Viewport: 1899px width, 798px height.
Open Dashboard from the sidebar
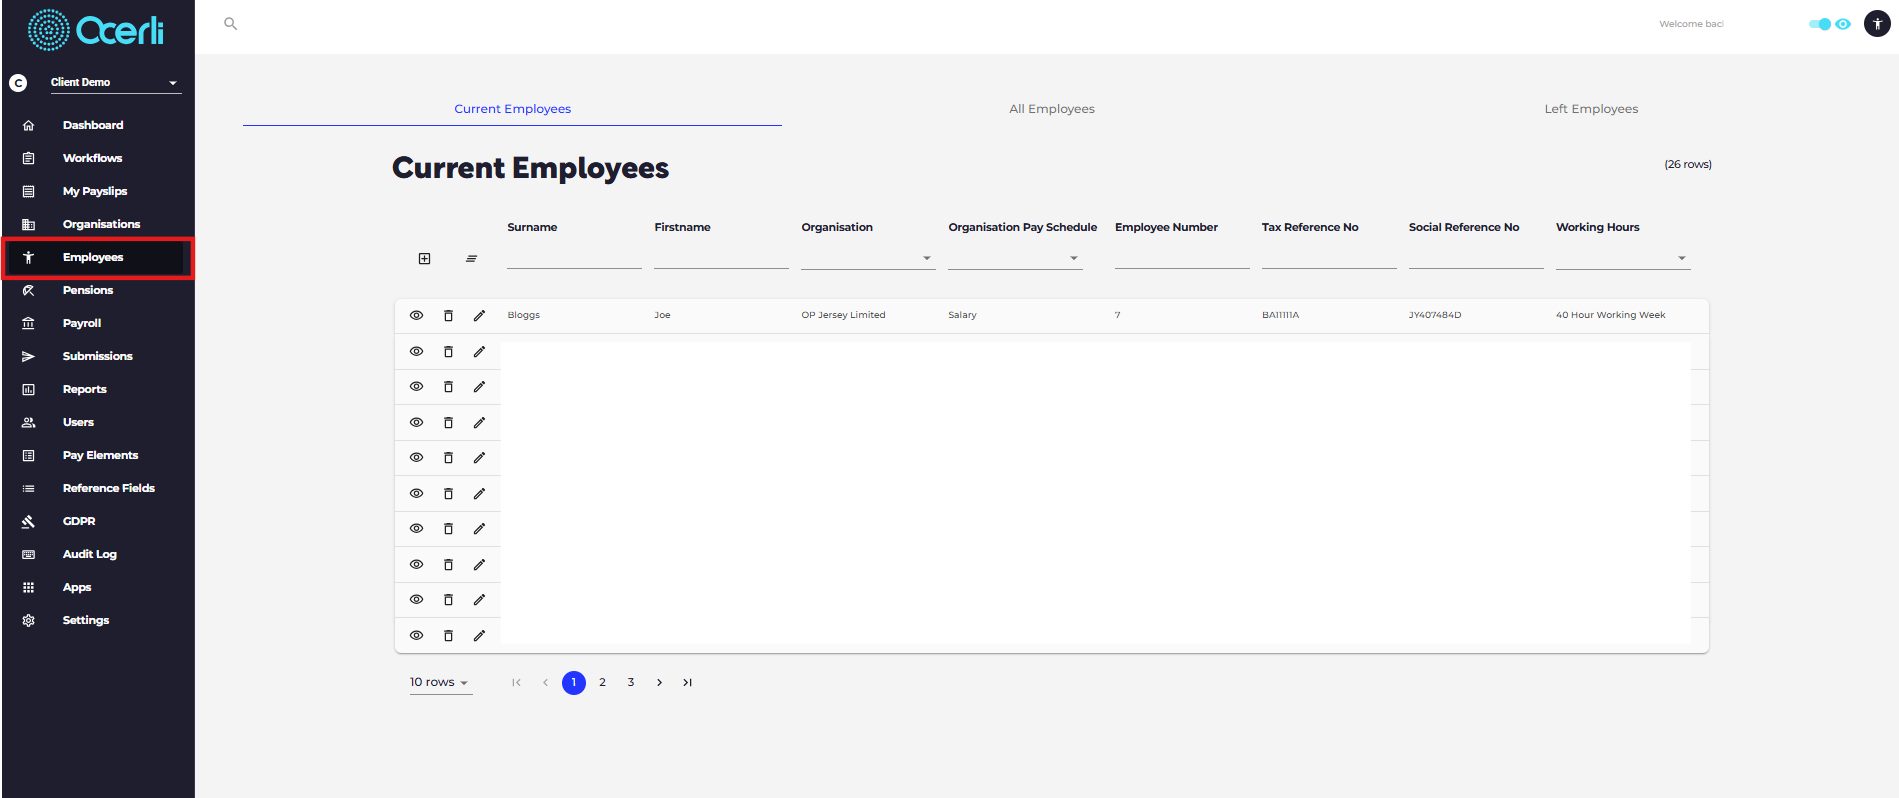click(x=93, y=125)
